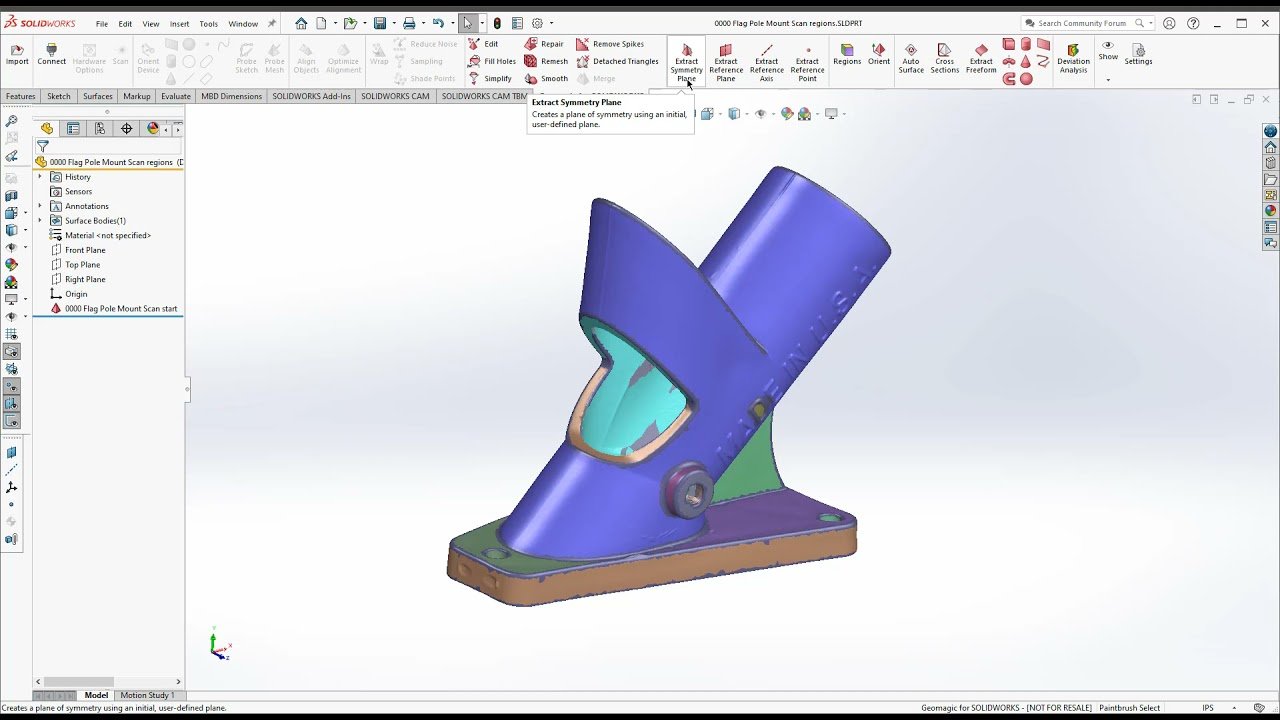The image size is (1280, 720).
Task: Open the Options gear dropdown arrow
Action: click(551, 23)
